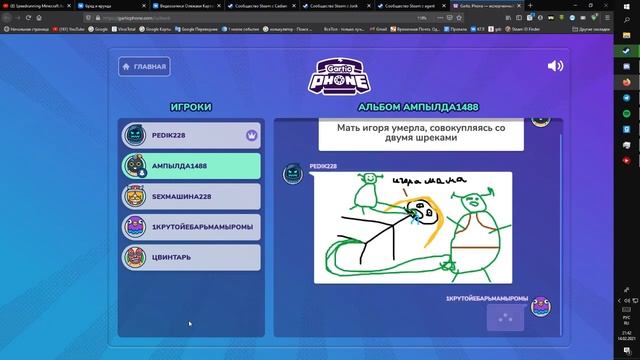Select player 1КРУТОЙЕБАРЬМАМЫРОМЫ in the list
Screen dimensions: 640x360
191,227
